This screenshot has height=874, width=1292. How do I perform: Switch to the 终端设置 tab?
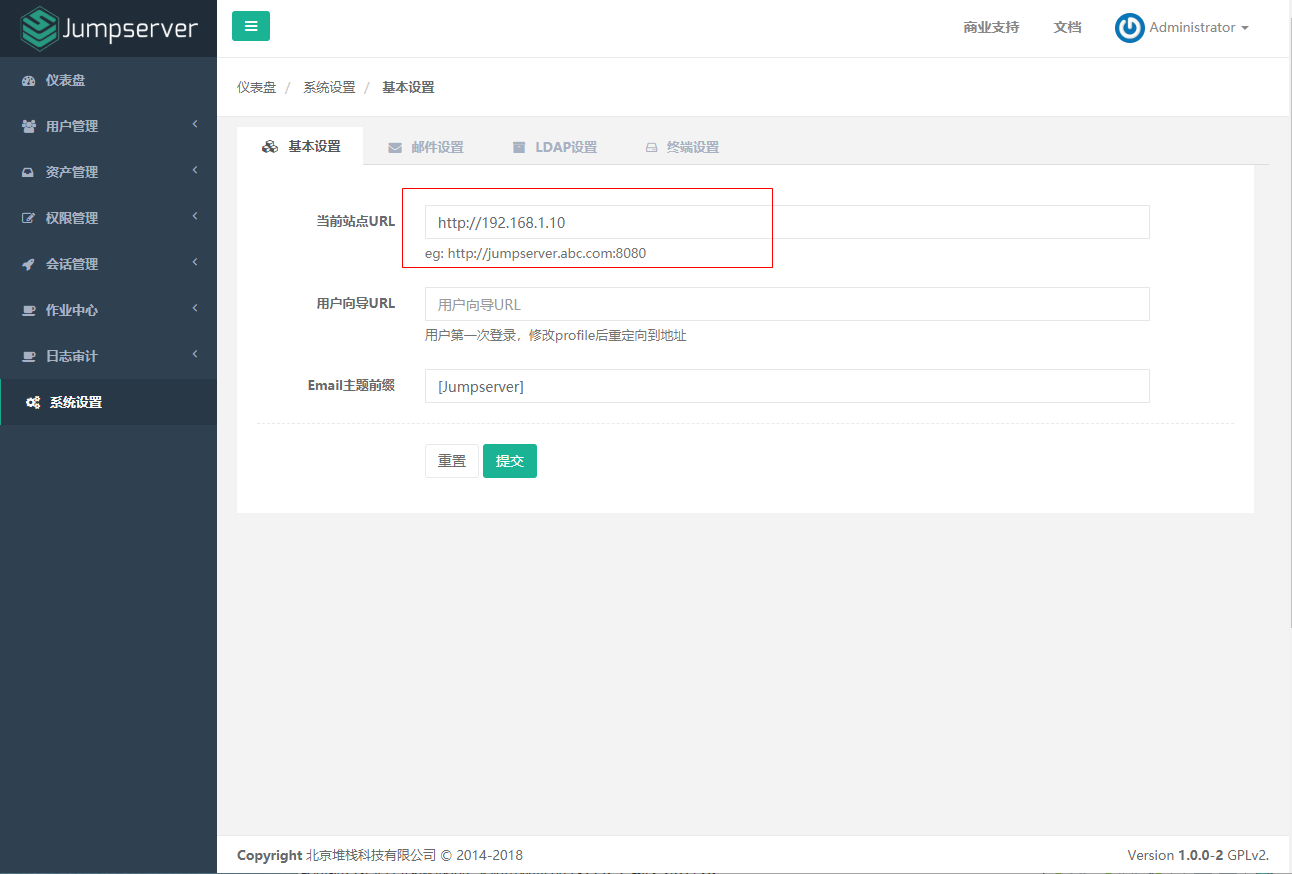pos(684,146)
